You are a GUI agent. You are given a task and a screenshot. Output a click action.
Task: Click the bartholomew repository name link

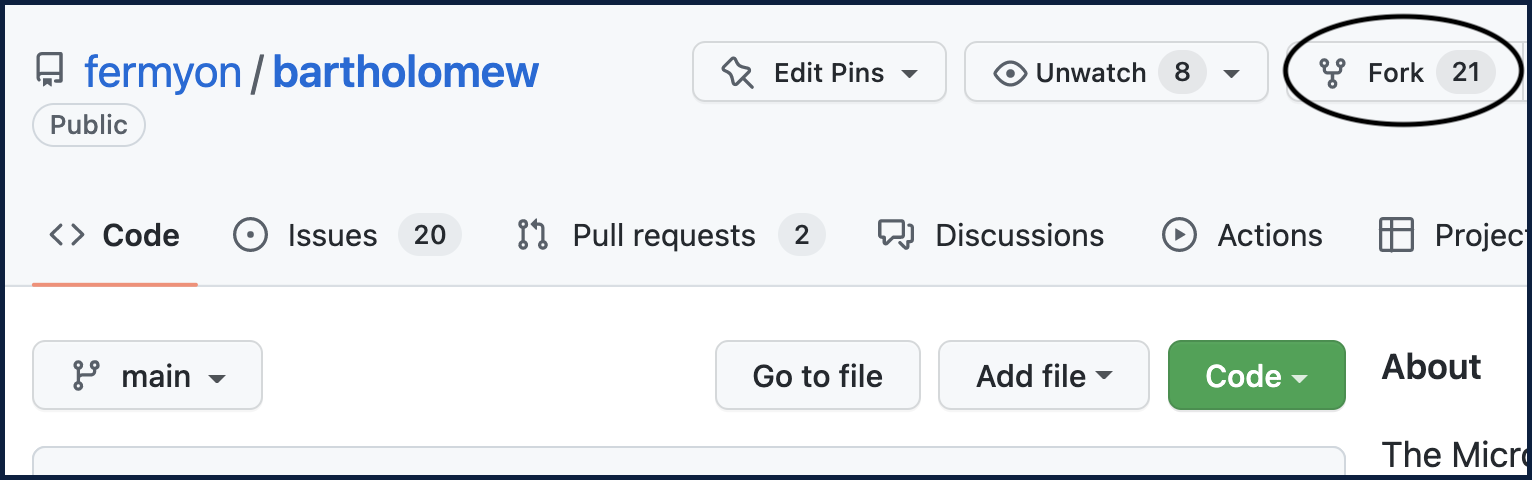[x=405, y=72]
